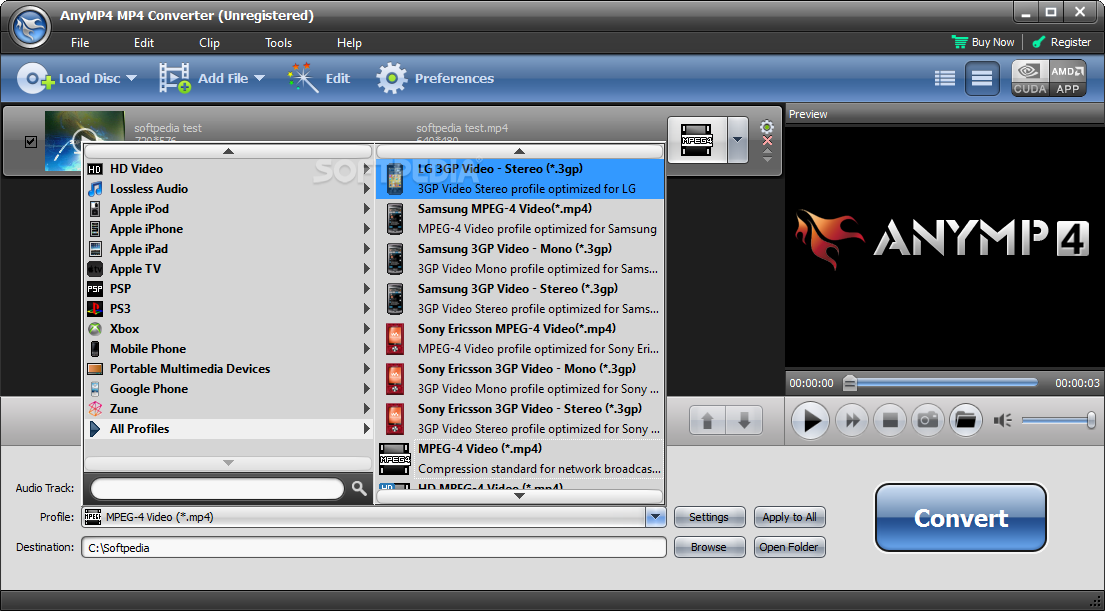Click Apply to All button

tap(789, 517)
